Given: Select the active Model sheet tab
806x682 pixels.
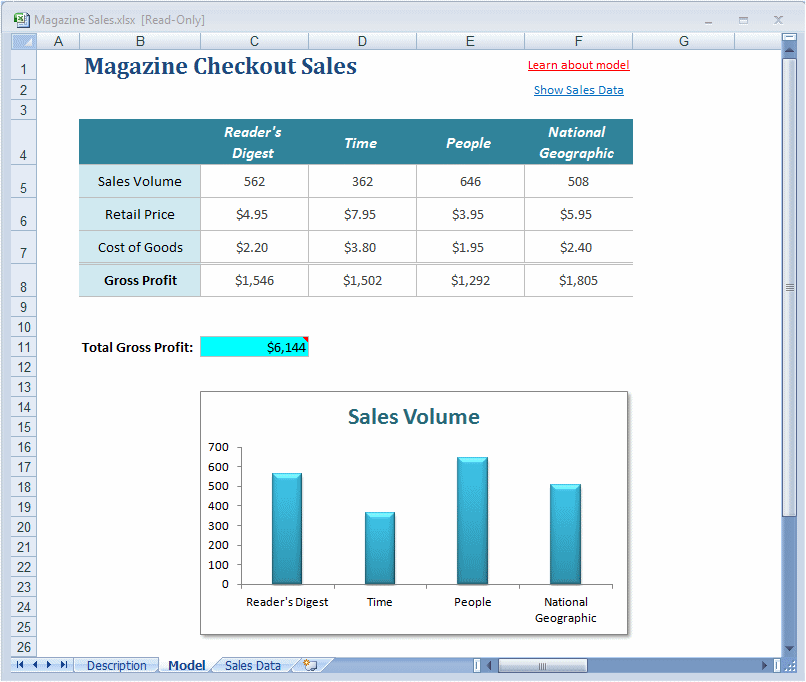Looking at the screenshot, I should pyautogui.click(x=185, y=664).
